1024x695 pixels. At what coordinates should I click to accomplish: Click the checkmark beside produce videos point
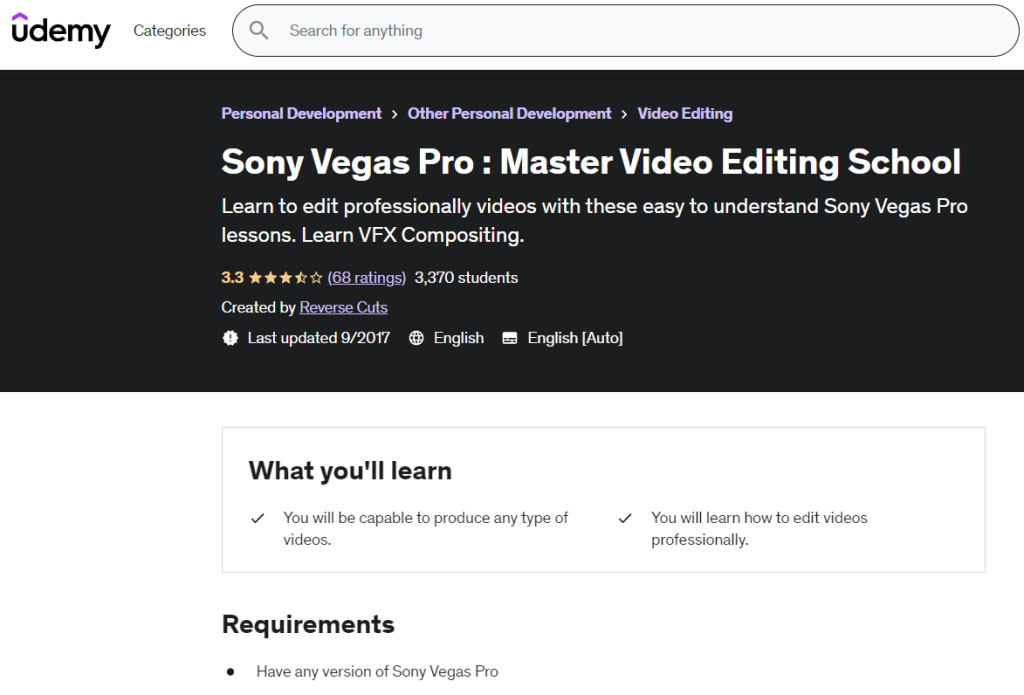coord(258,518)
